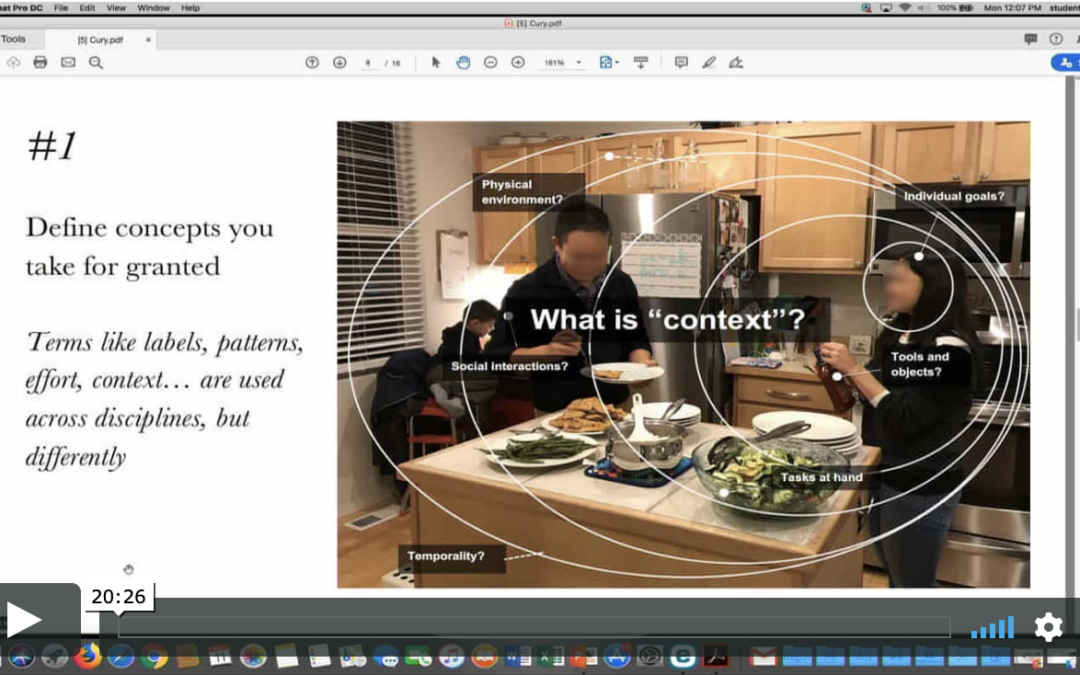
Task: Click the 'What is "context"?' slide title
Action: (667, 320)
